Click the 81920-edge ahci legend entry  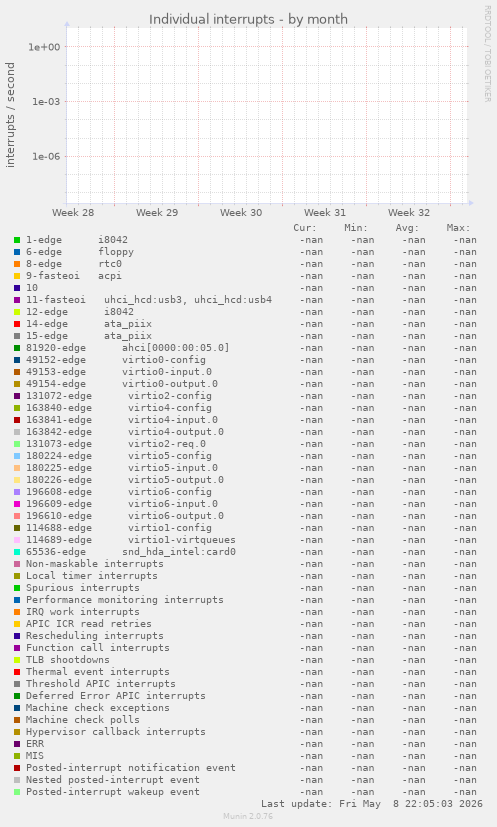(x=128, y=348)
